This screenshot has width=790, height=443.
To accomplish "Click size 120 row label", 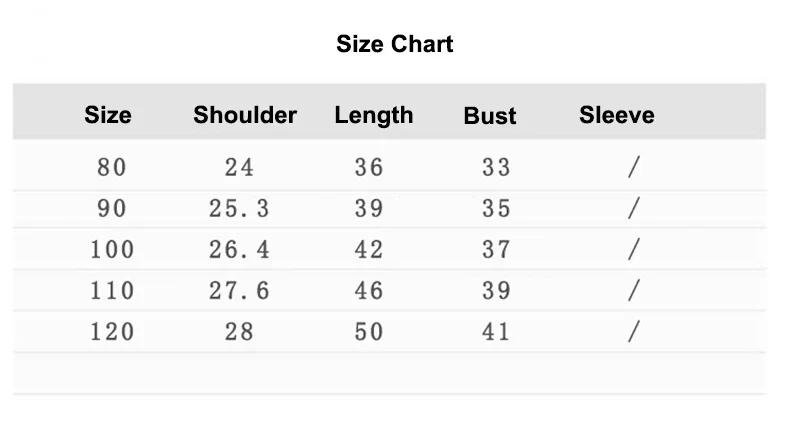I will tap(112, 331).
